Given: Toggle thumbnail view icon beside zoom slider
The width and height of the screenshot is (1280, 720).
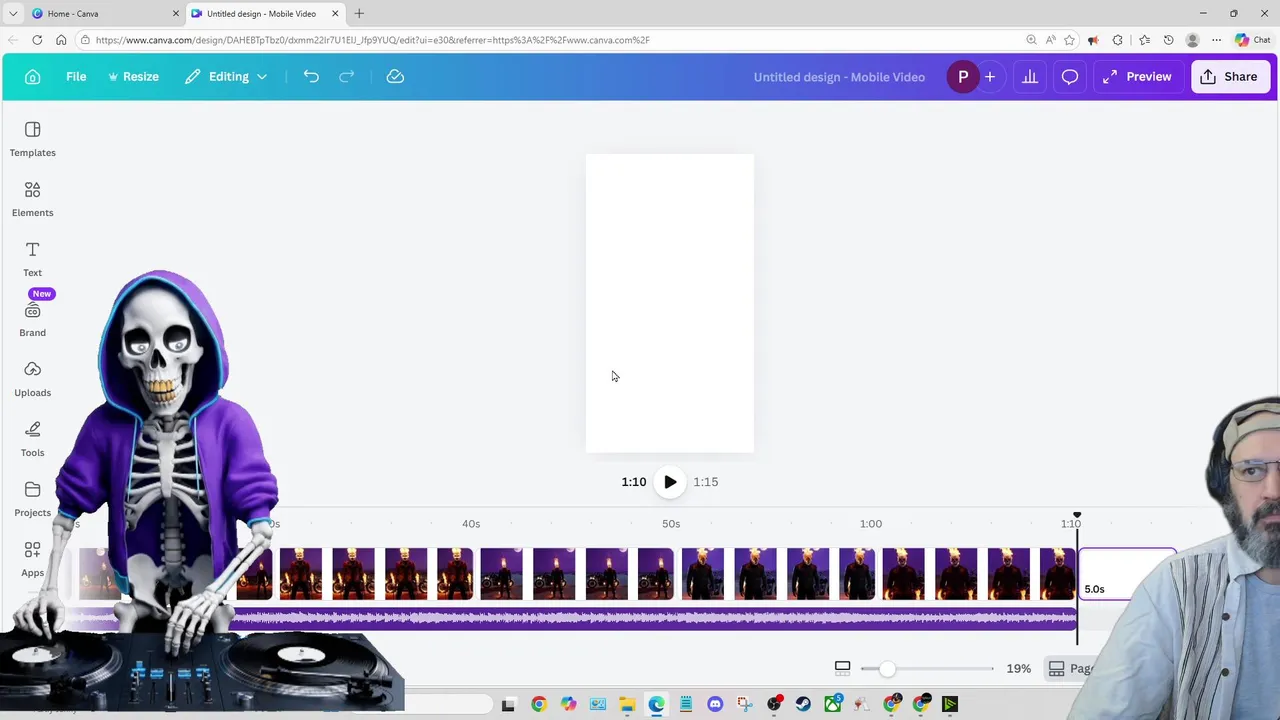Looking at the screenshot, I should point(842,668).
